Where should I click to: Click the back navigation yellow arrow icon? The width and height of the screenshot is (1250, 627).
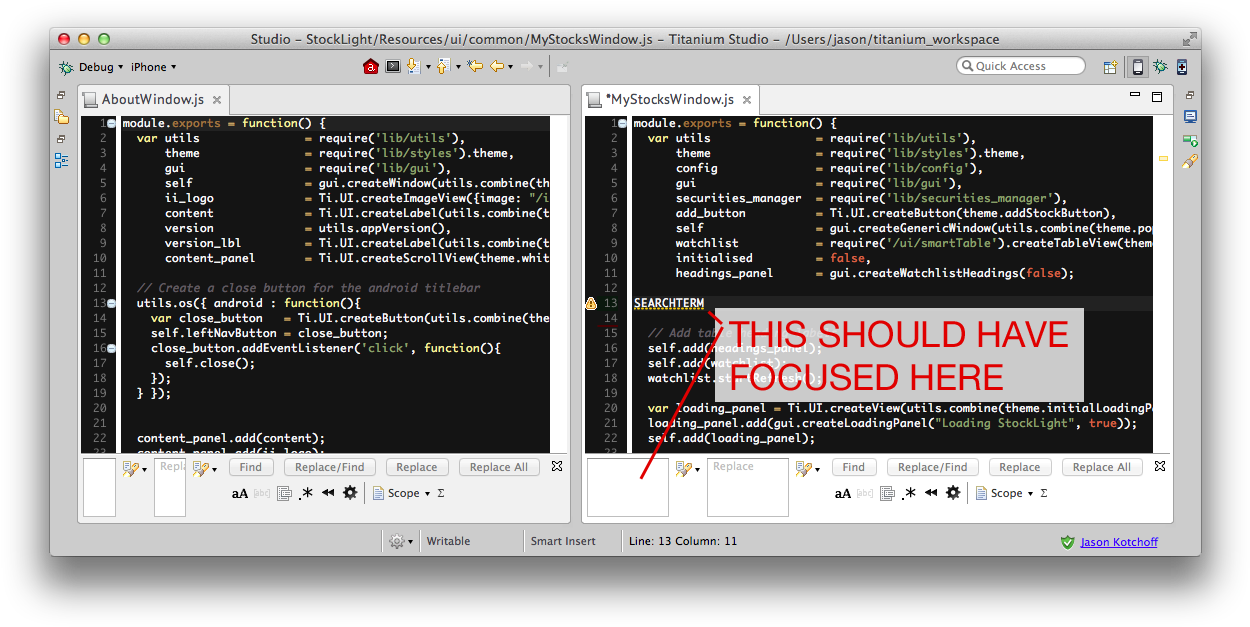498,66
